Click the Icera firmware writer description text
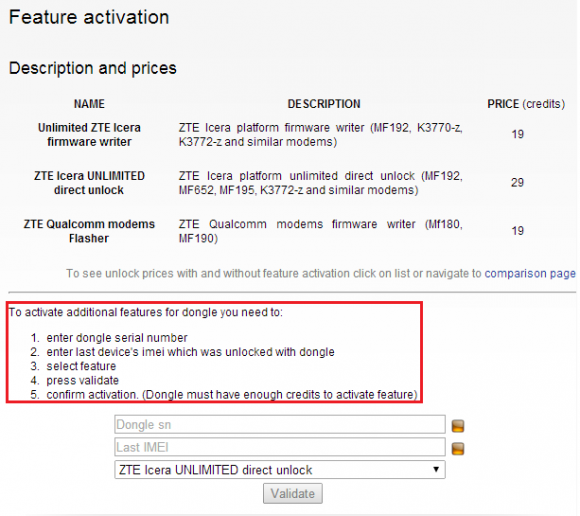This screenshot has width=580, height=516. point(321,135)
